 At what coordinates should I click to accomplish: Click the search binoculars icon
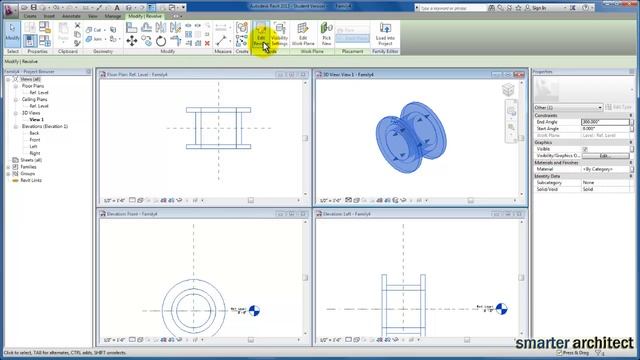(x=491, y=7)
